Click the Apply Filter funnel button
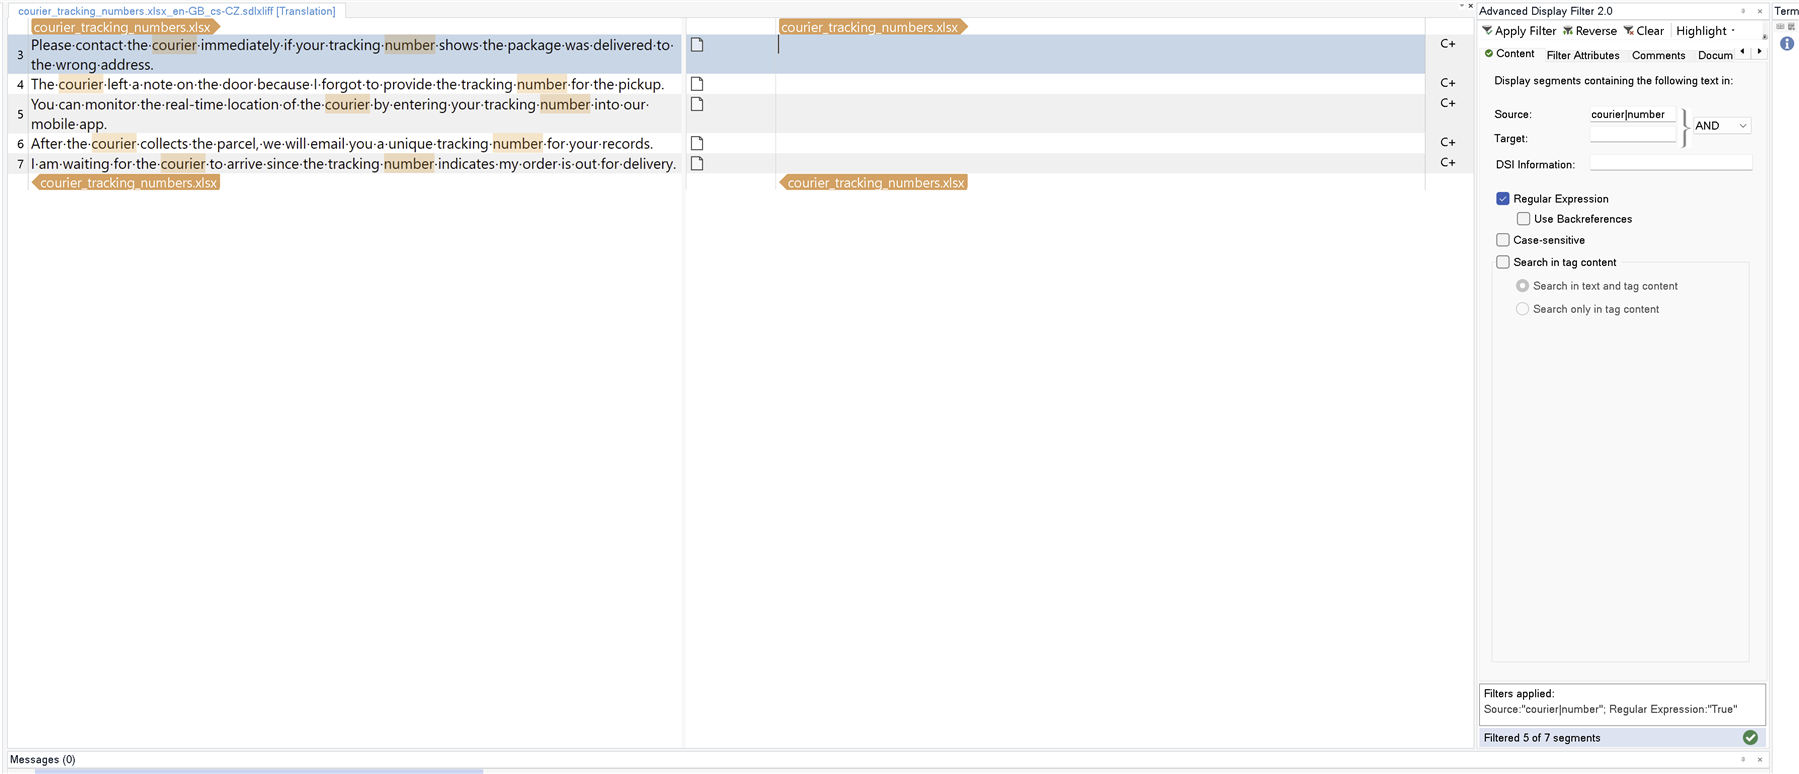The width and height of the screenshot is (1799, 774). point(1518,31)
